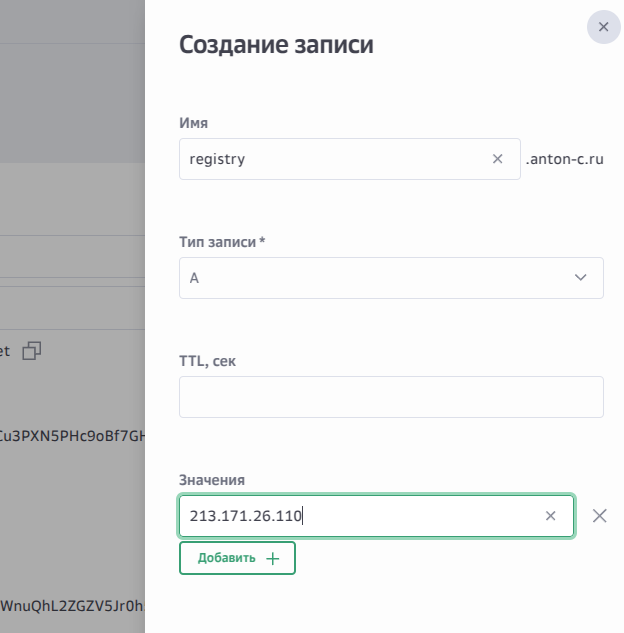
Task: Close the Создание записи panel
Action: click(x=603, y=27)
